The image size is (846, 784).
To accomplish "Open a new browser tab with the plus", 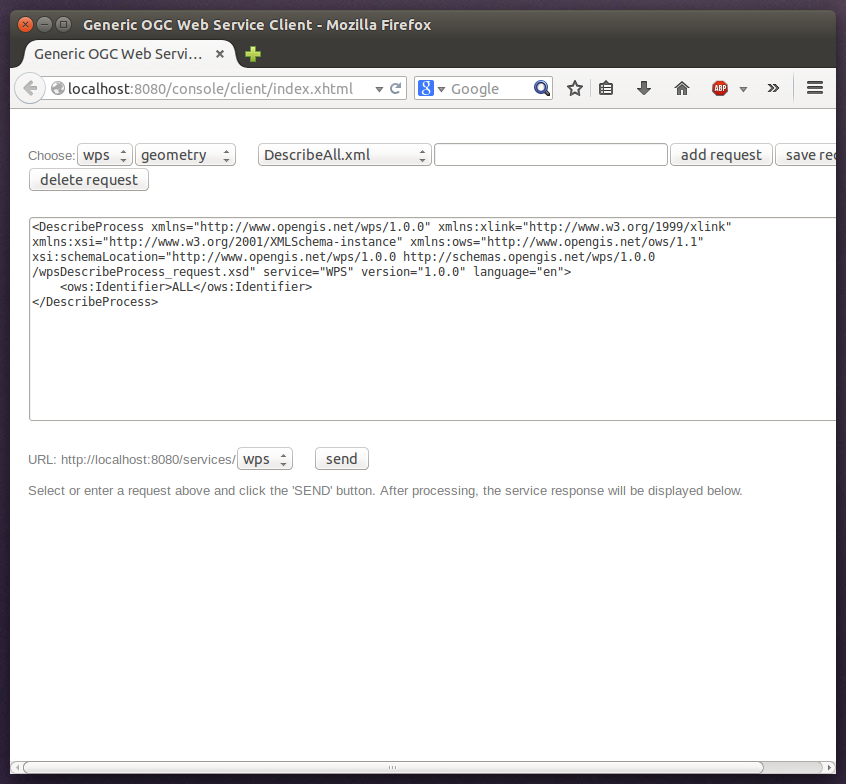I will (252, 54).
